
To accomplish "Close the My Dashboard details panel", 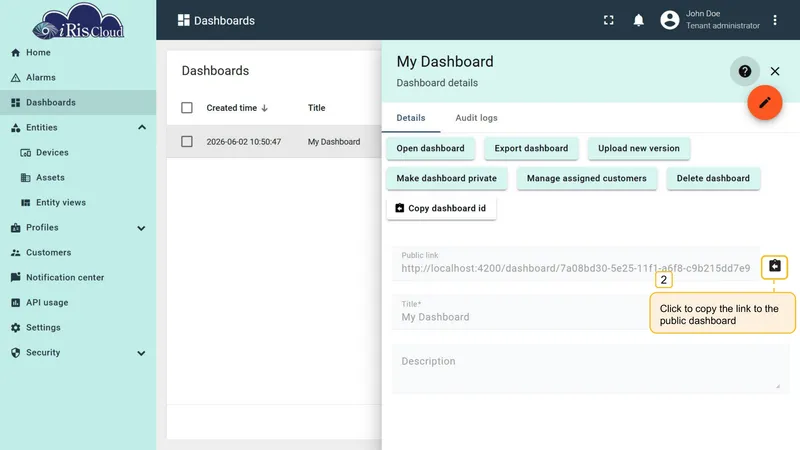I will pyautogui.click(x=775, y=71).
